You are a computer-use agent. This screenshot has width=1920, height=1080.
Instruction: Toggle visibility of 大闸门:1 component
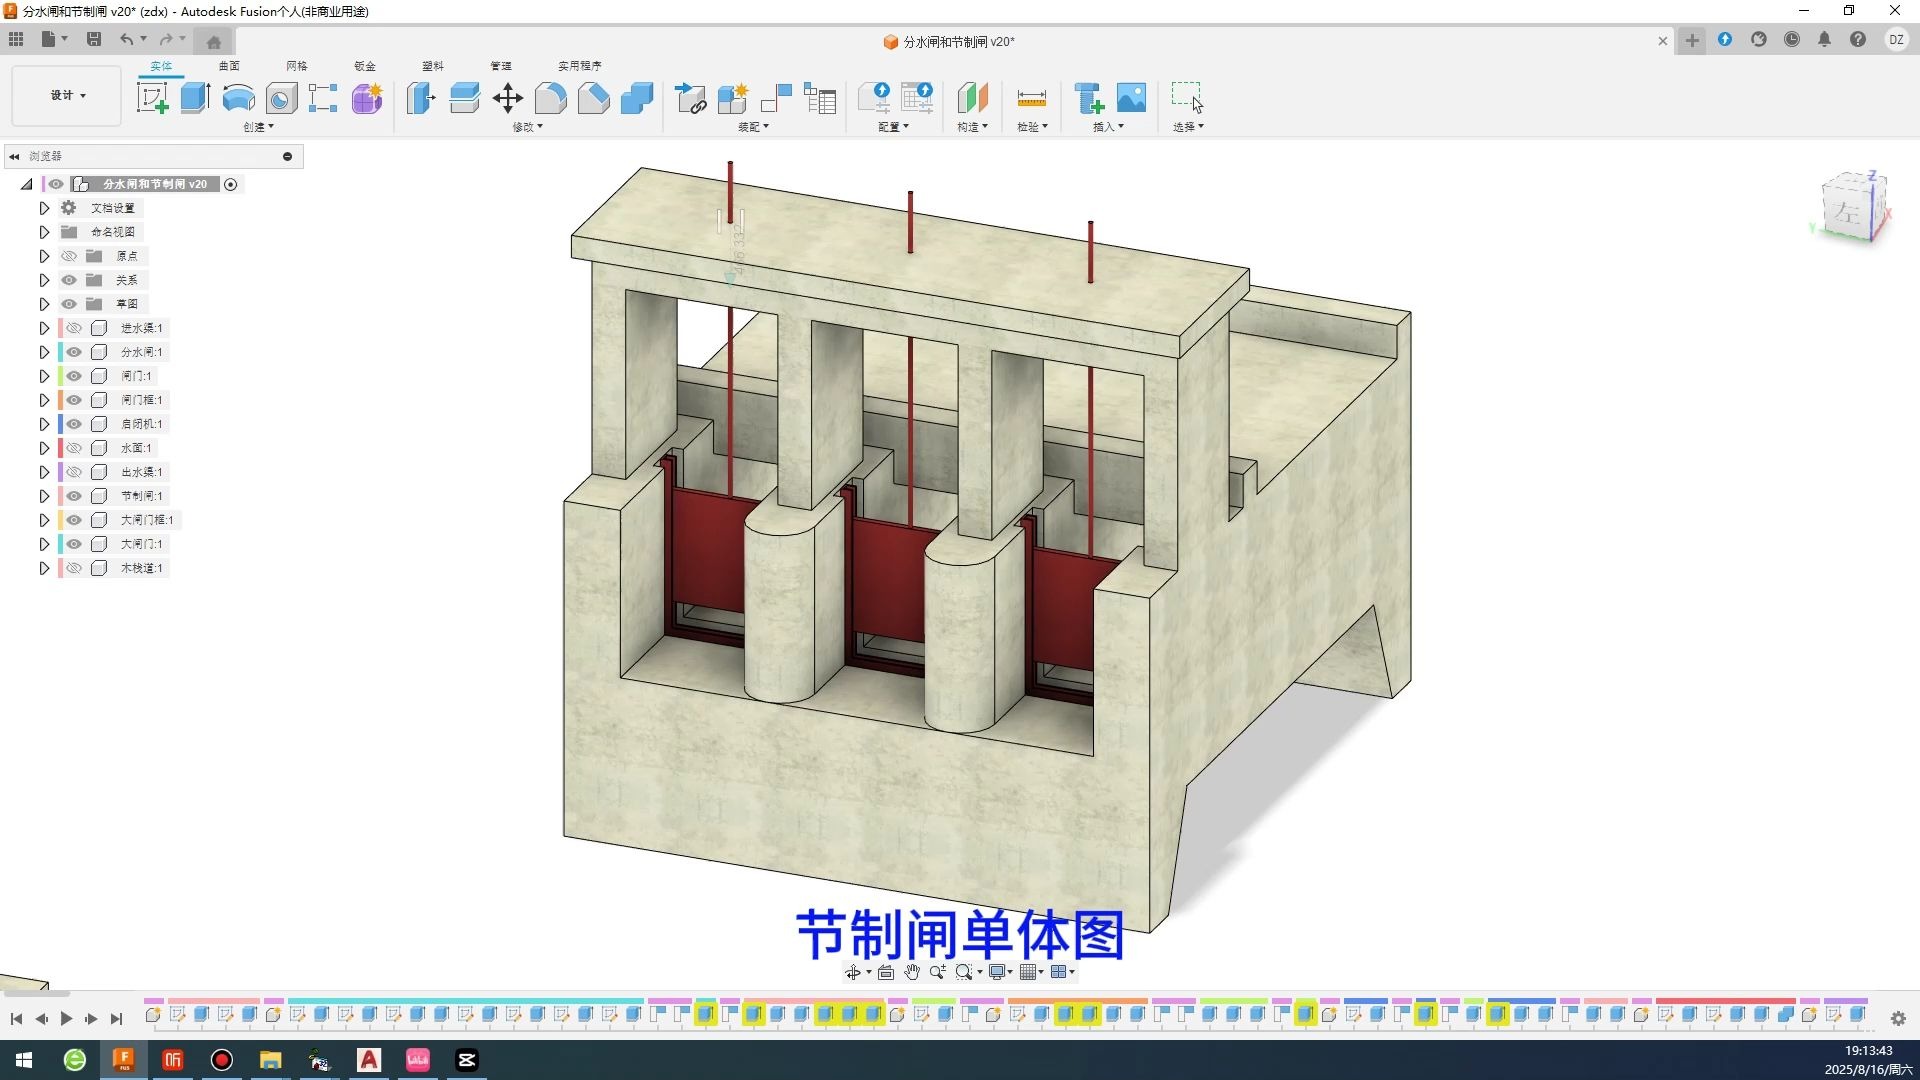(74, 544)
